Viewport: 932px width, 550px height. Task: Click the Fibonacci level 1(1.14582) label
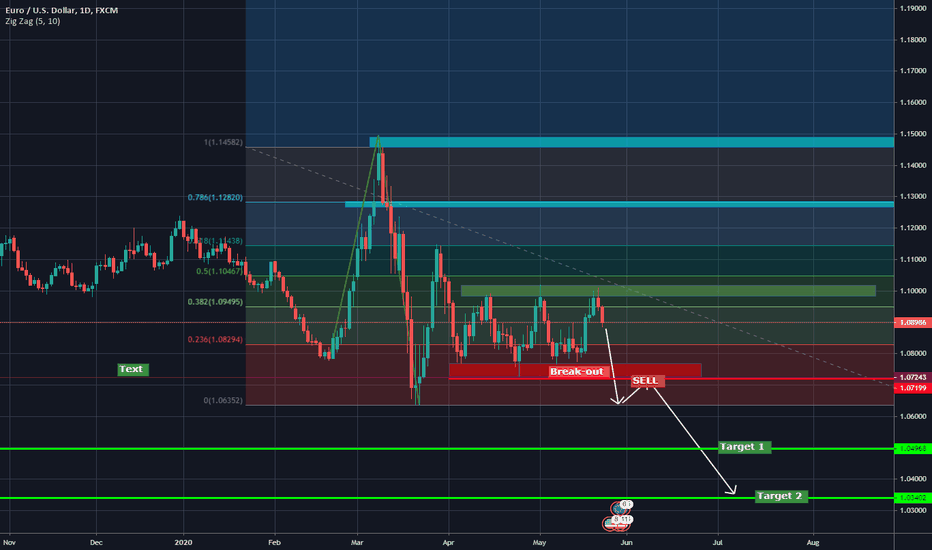(223, 143)
